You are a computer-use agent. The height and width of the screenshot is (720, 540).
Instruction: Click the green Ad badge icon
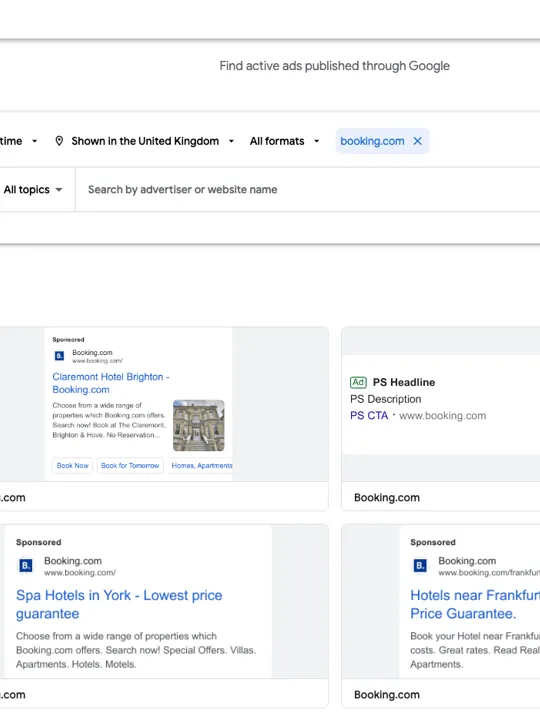pyautogui.click(x=358, y=382)
